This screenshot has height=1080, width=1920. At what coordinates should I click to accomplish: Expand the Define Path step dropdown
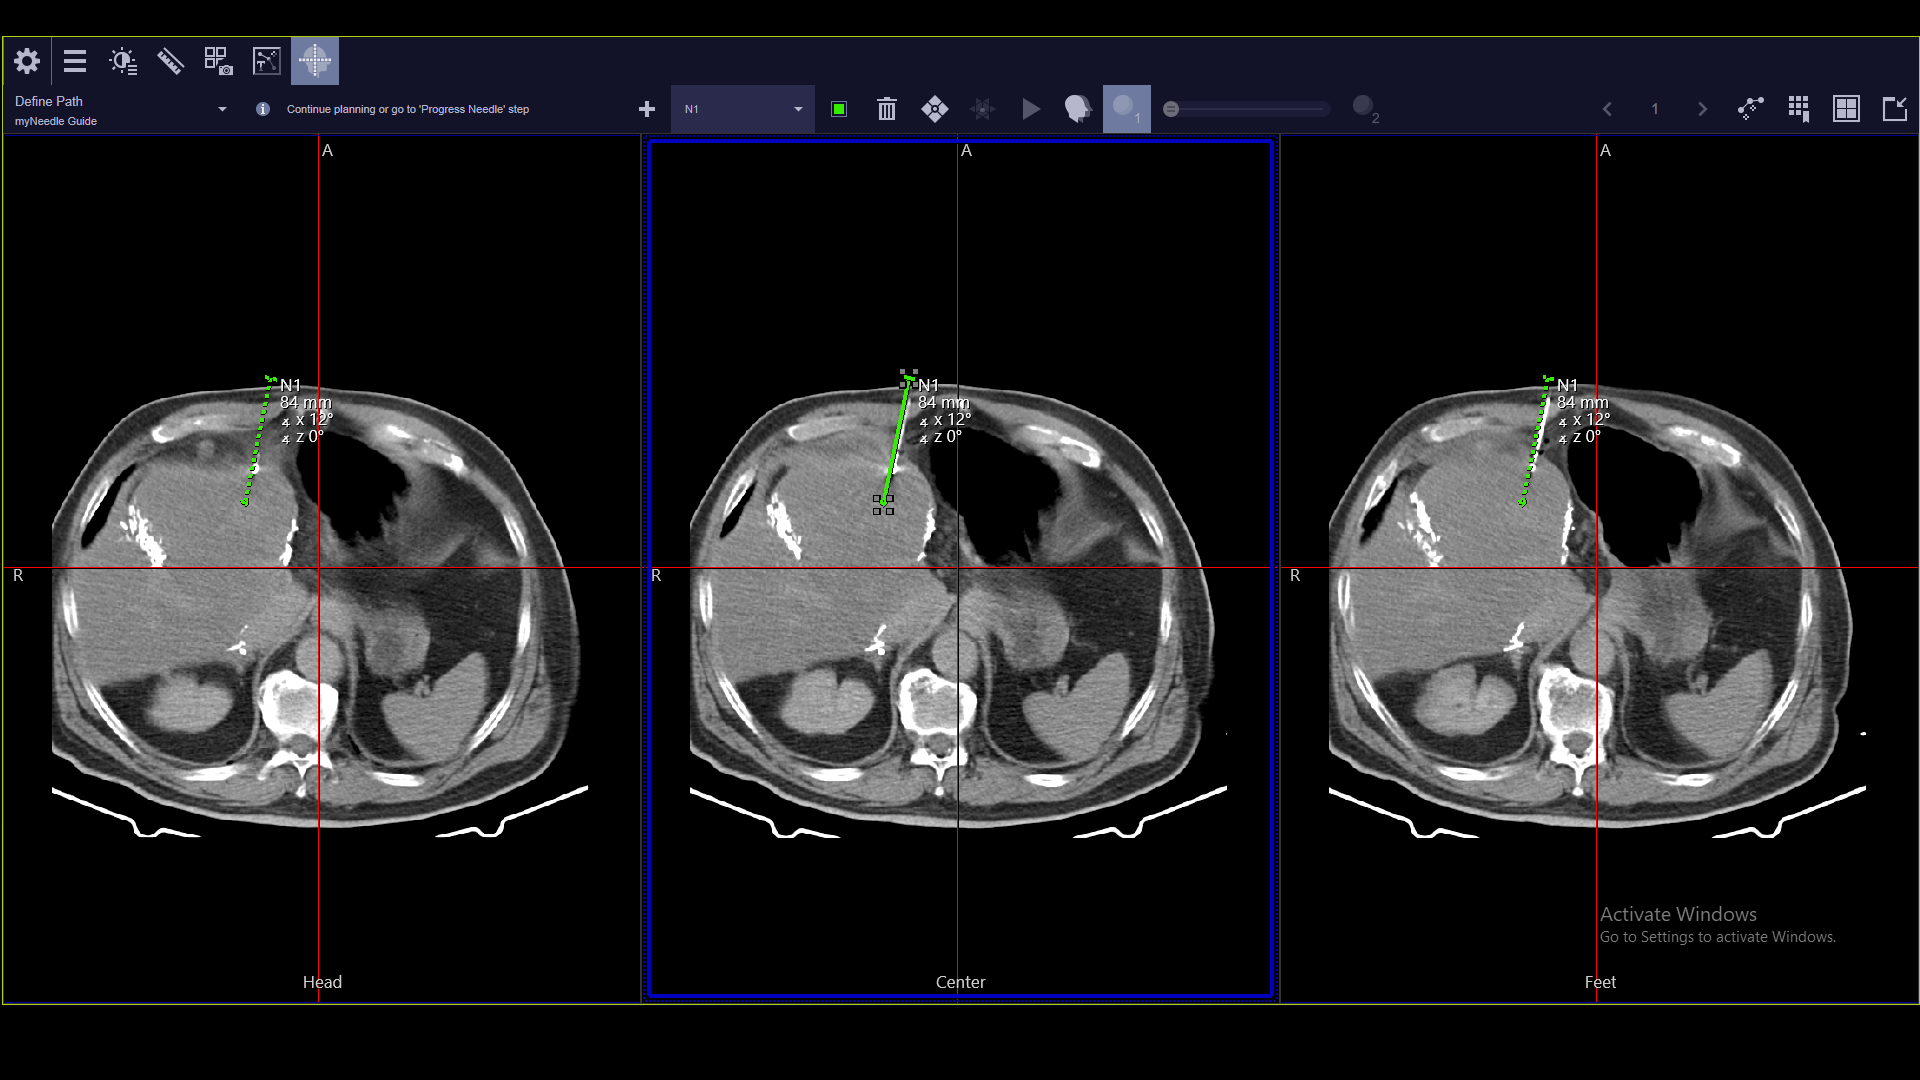point(222,109)
